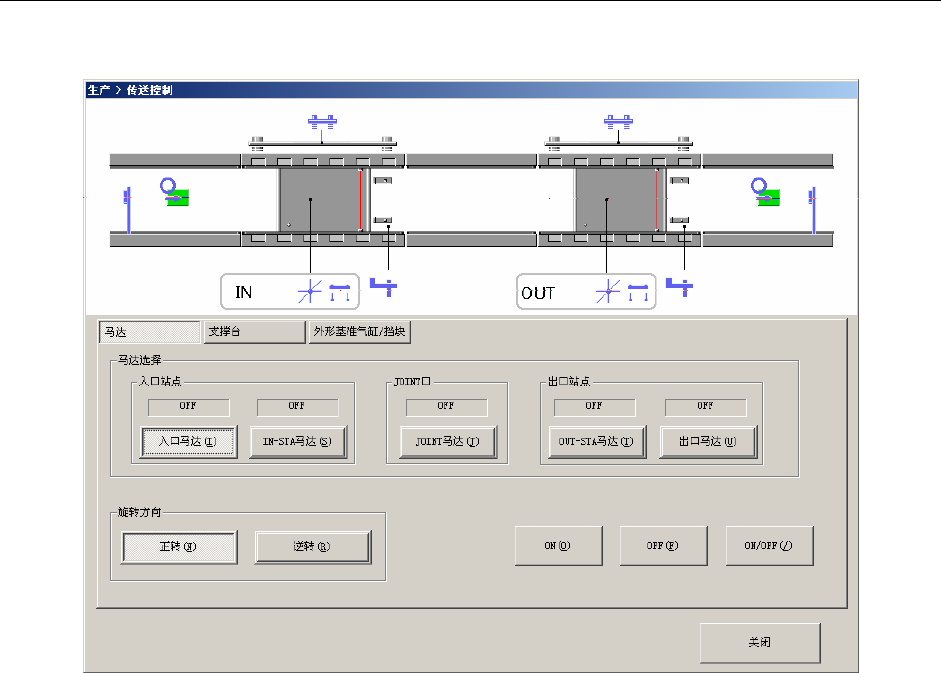Click the IN station support table icon
941x673 pixels.
tap(340, 292)
